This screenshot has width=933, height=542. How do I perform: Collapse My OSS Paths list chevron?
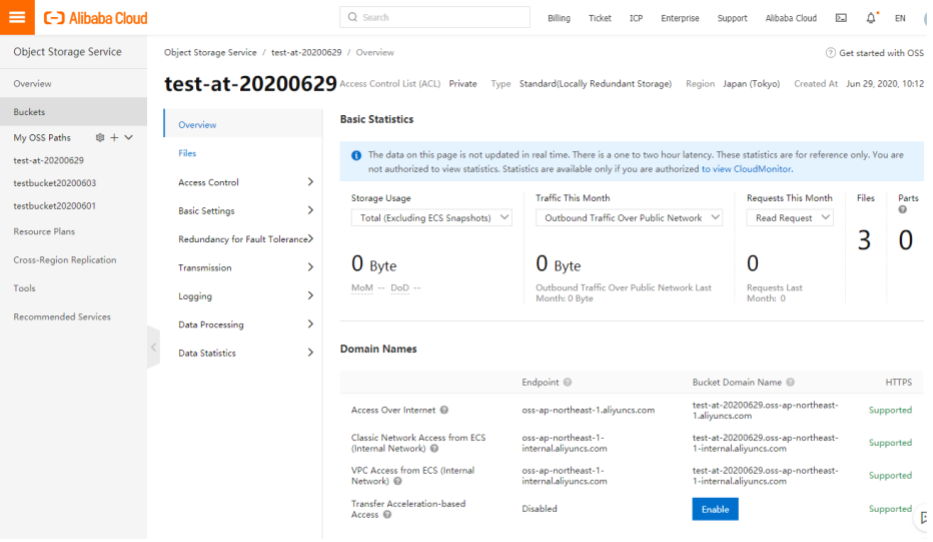[x=129, y=137]
